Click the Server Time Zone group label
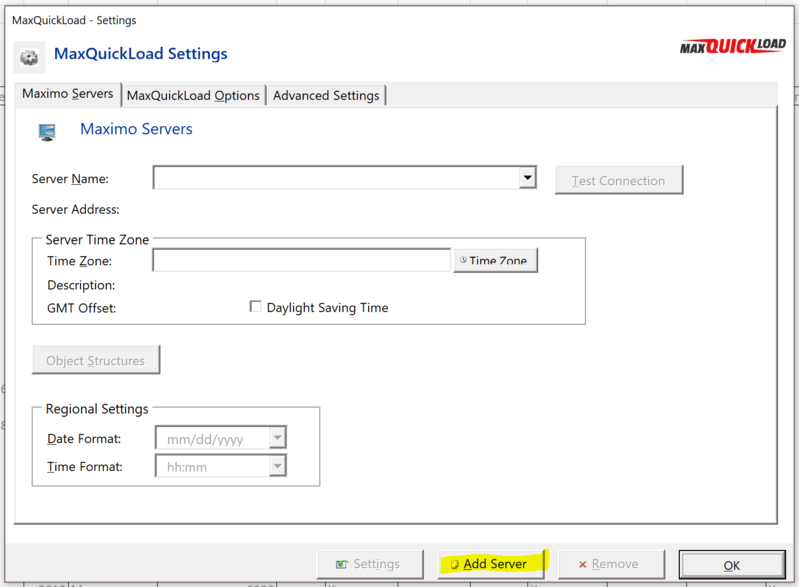 (97, 239)
